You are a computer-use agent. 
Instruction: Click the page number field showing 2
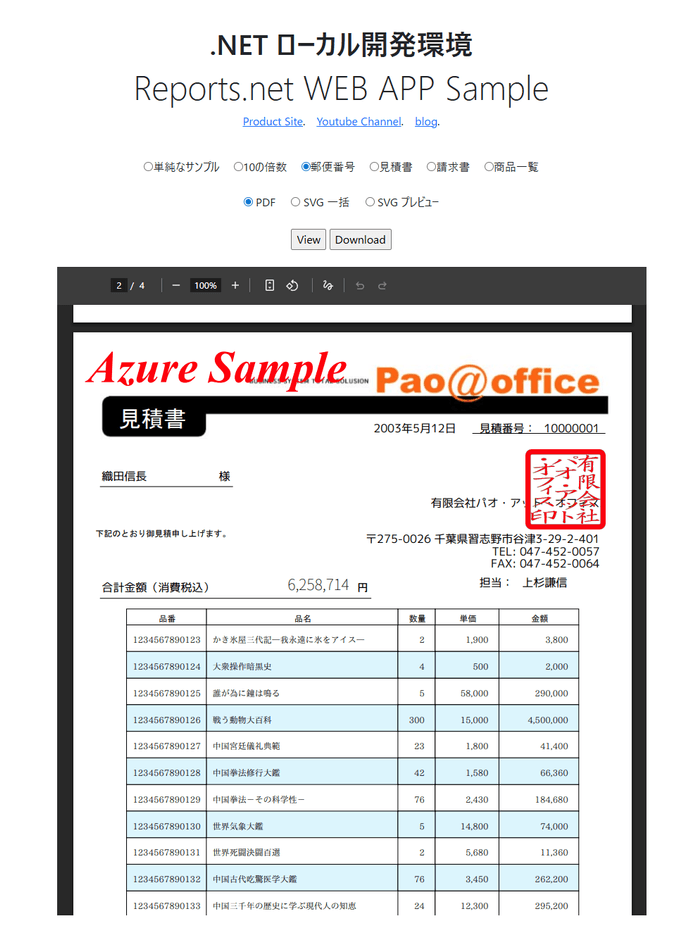(x=119, y=286)
